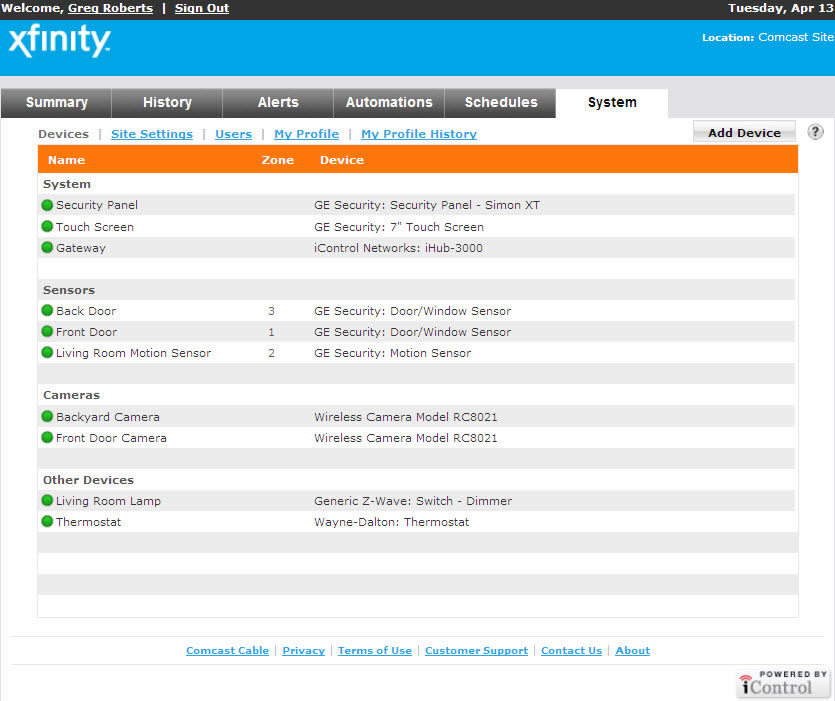
Task: Open the Customer Support footer link
Action: pyautogui.click(x=476, y=651)
